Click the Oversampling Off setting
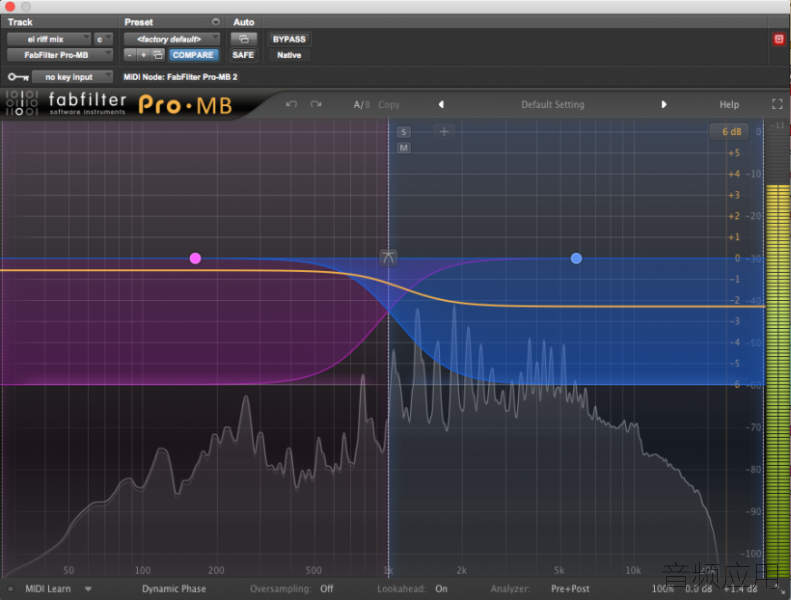791x600 pixels. coord(292,588)
